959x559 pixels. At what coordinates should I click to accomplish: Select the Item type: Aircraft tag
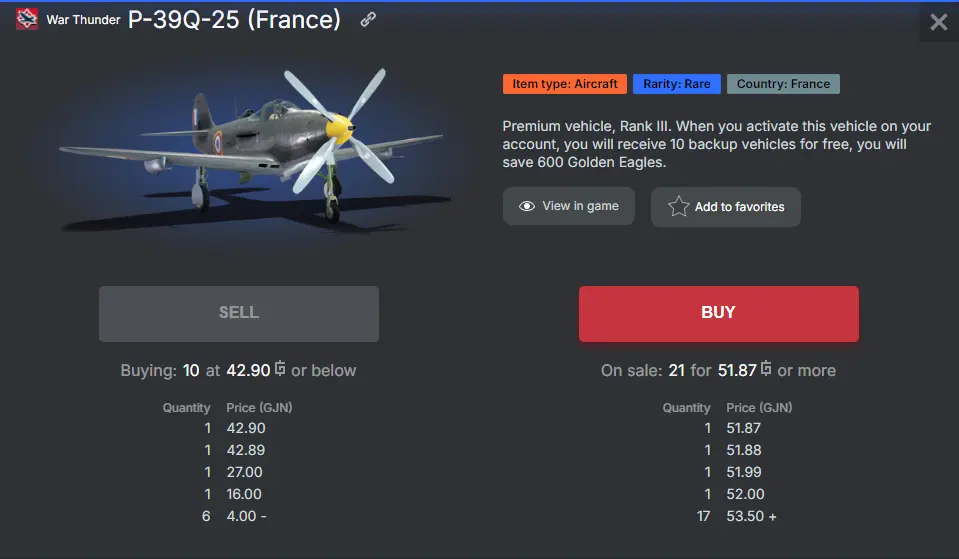(565, 84)
